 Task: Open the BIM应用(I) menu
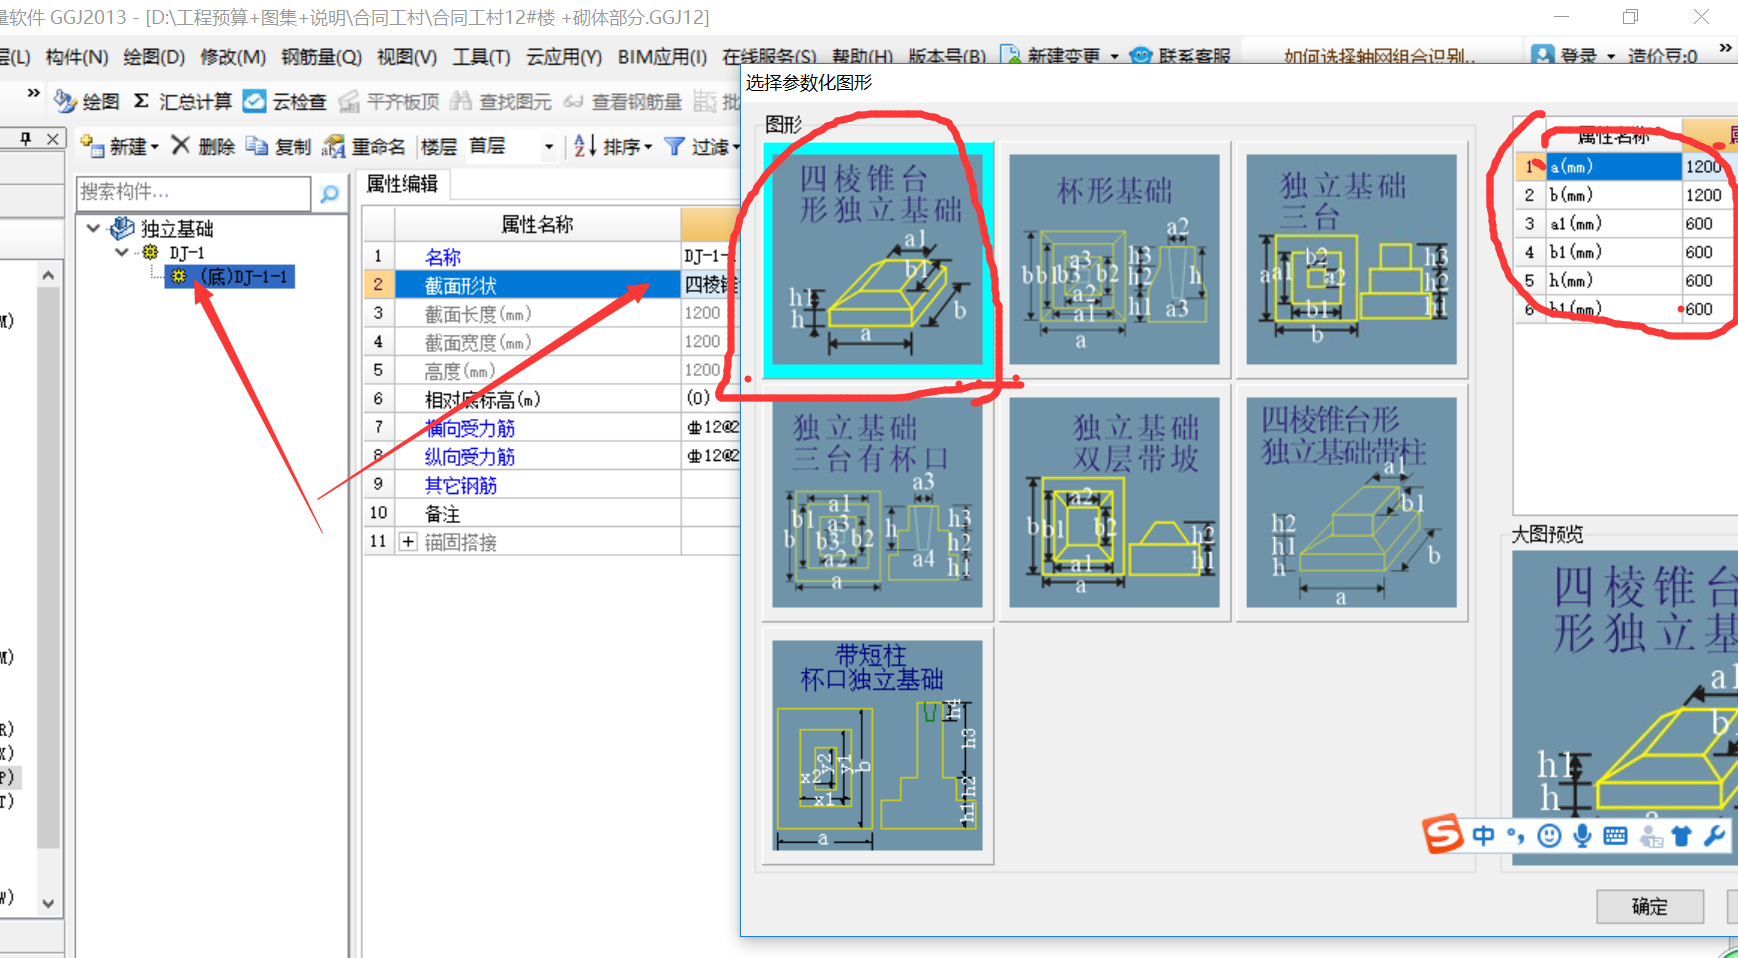pos(662,57)
